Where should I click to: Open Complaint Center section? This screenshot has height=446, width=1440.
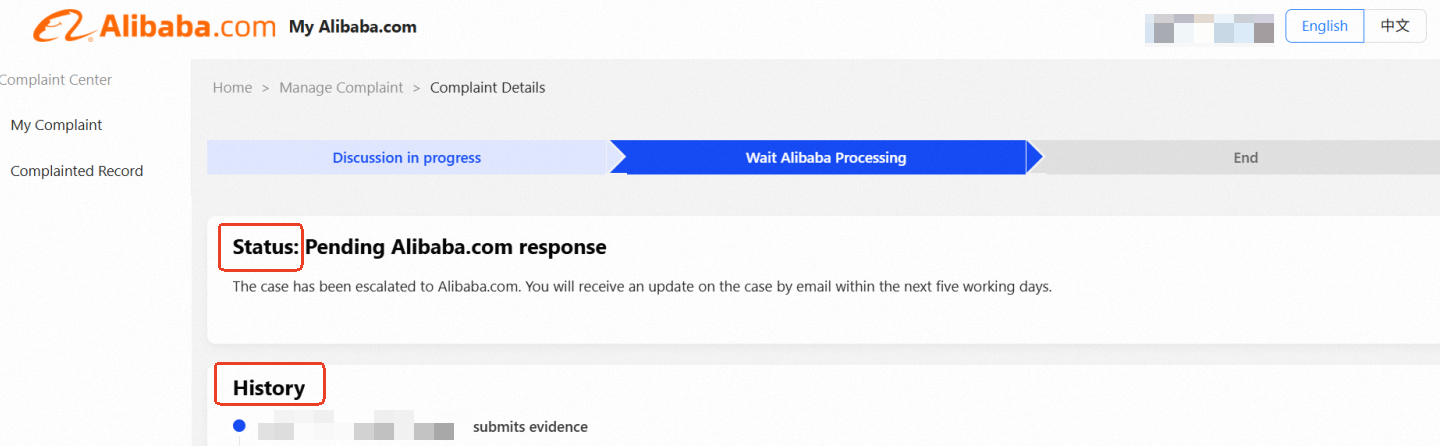coord(56,80)
